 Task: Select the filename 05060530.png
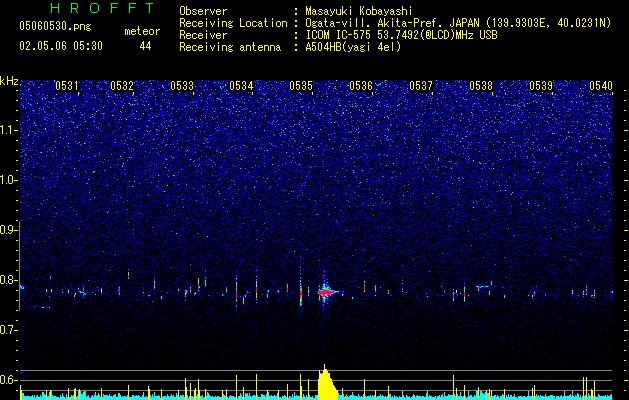click(55, 27)
